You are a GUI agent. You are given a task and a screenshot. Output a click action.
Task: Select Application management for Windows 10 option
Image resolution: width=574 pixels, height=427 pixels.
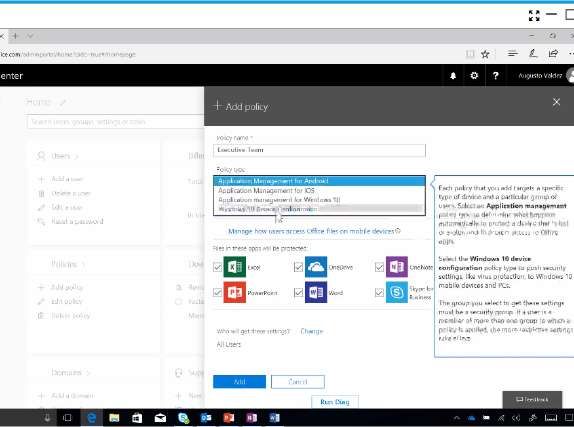(319, 200)
